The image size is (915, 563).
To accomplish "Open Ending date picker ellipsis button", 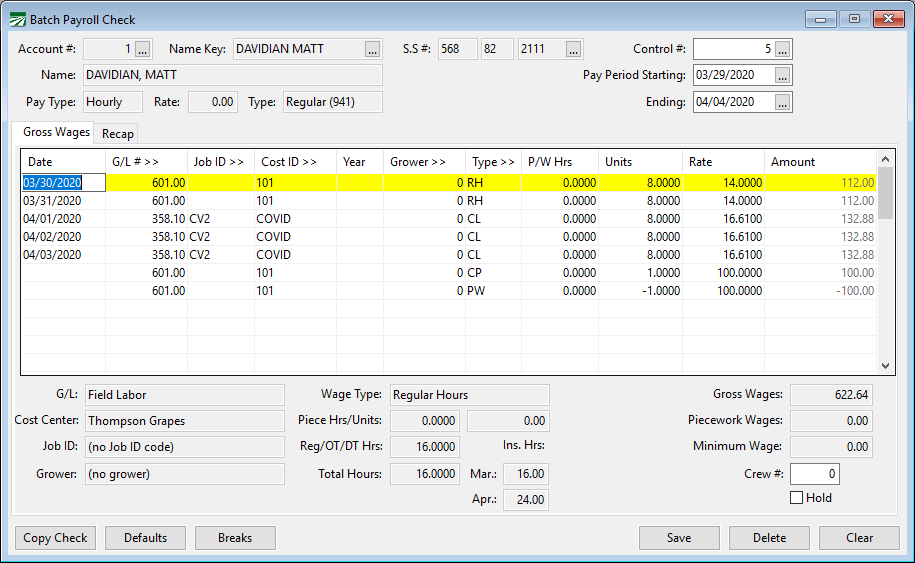I will [783, 102].
